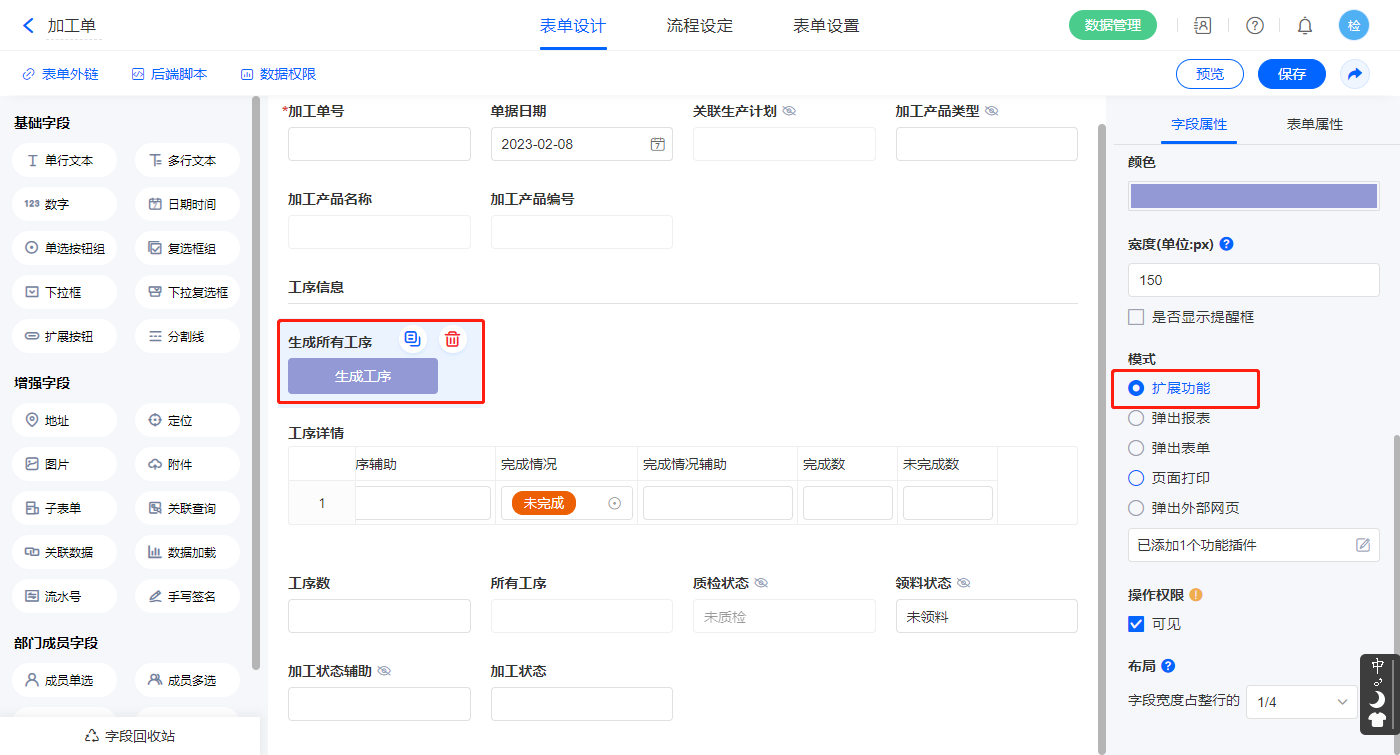Image resolution: width=1400 pixels, height=755 pixels.
Task: Select the 弹出报表 mode radio button
Action: pyautogui.click(x=1136, y=418)
